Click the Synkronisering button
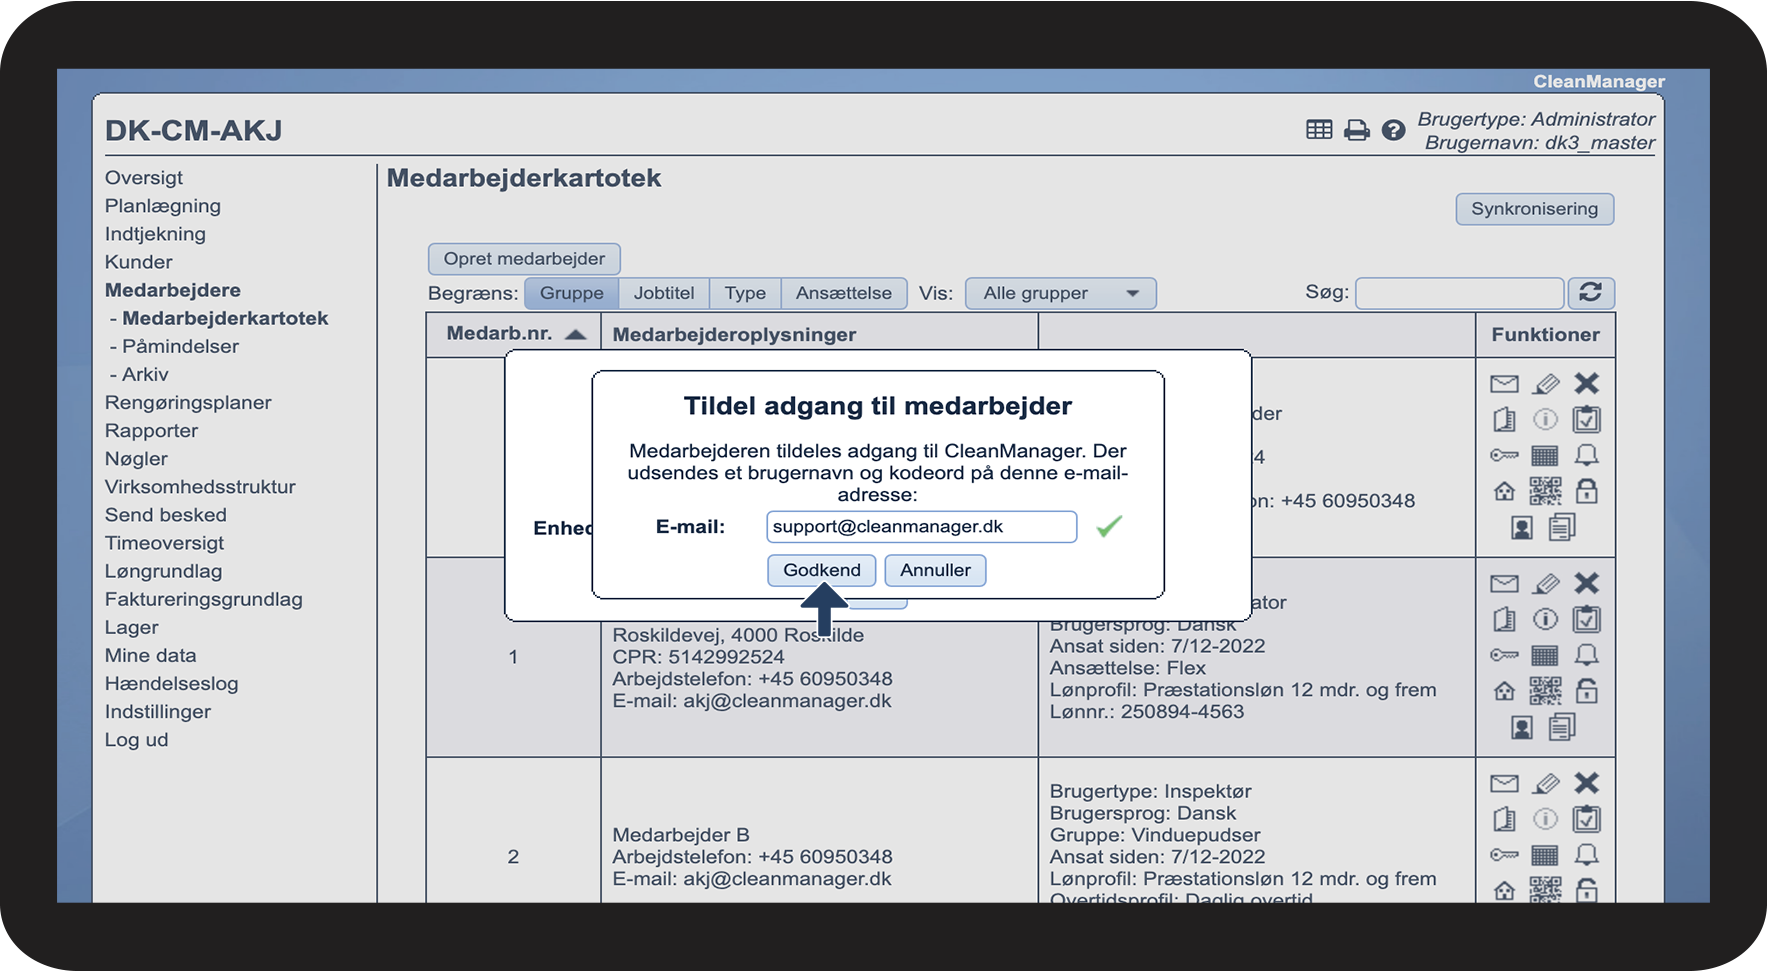Image resolution: width=1767 pixels, height=971 pixels. point(1535,209)
